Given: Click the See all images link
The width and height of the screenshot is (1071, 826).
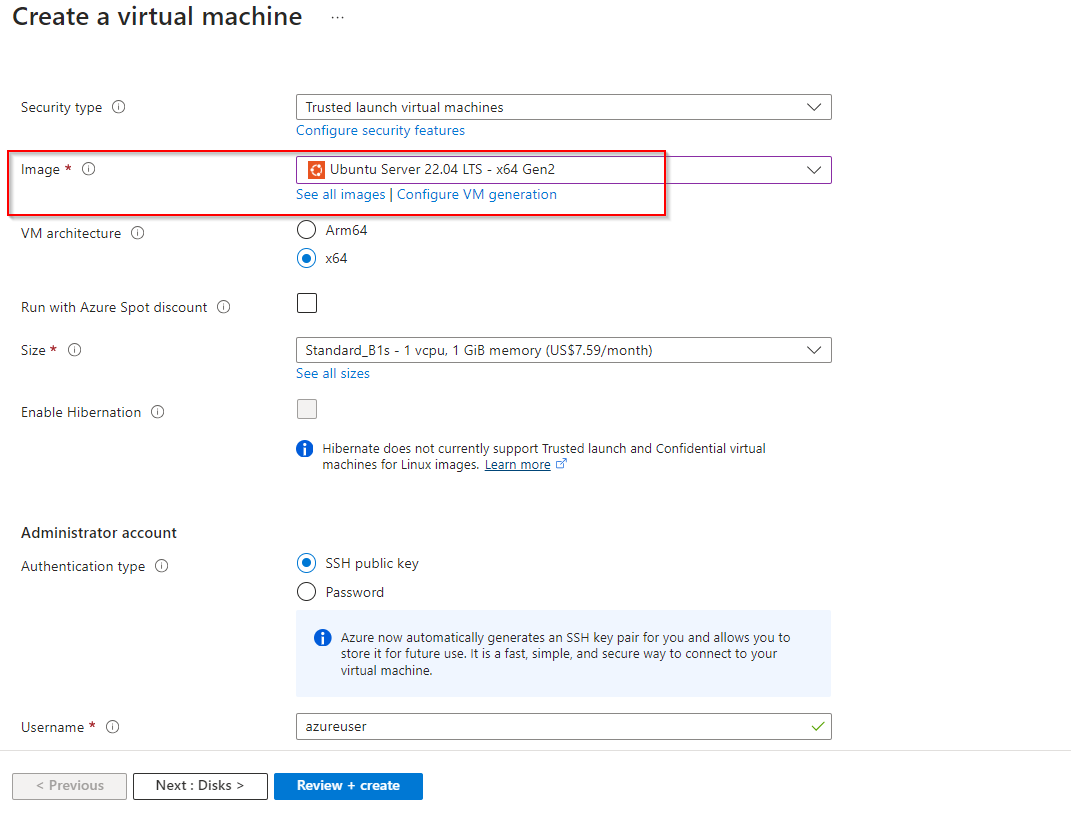Looking at the screenshot, I should [340, 194].
